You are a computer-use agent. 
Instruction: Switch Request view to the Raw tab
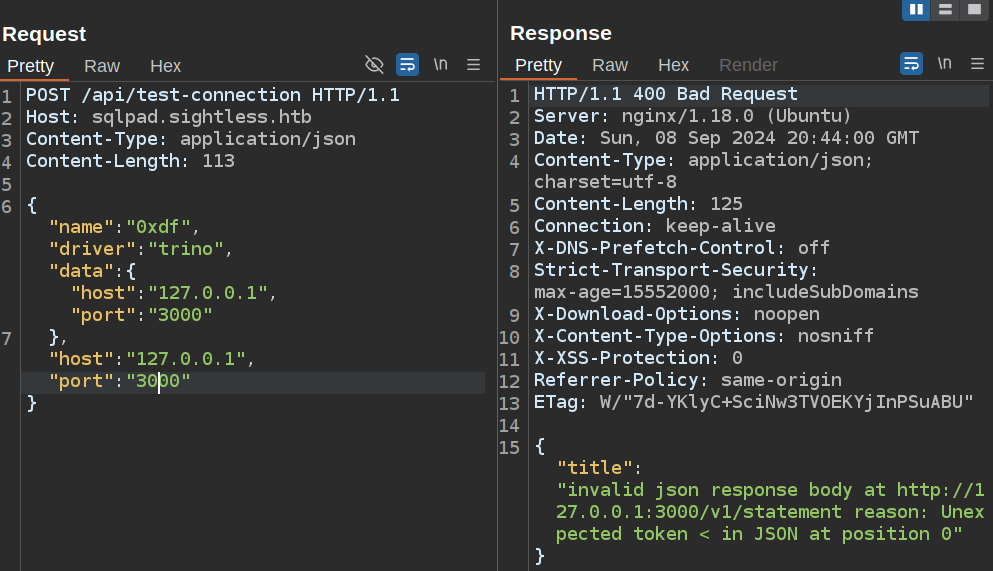pyautogui.click(x=102, y=66)
